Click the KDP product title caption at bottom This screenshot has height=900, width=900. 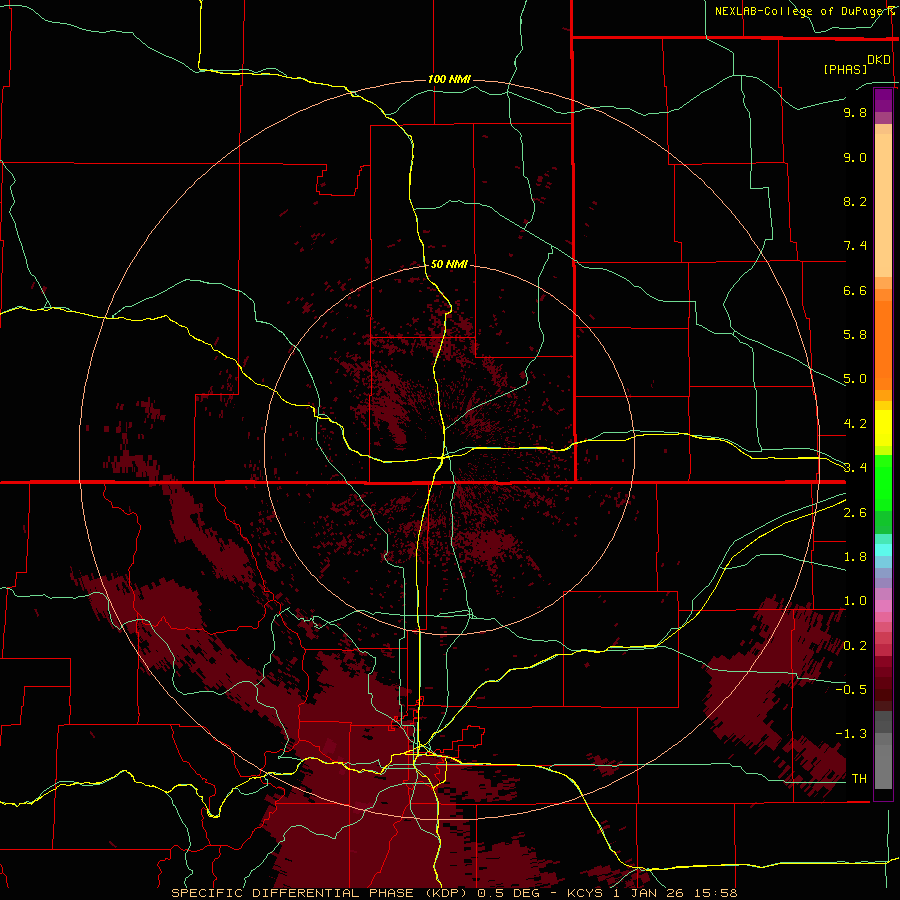[455, 893]
